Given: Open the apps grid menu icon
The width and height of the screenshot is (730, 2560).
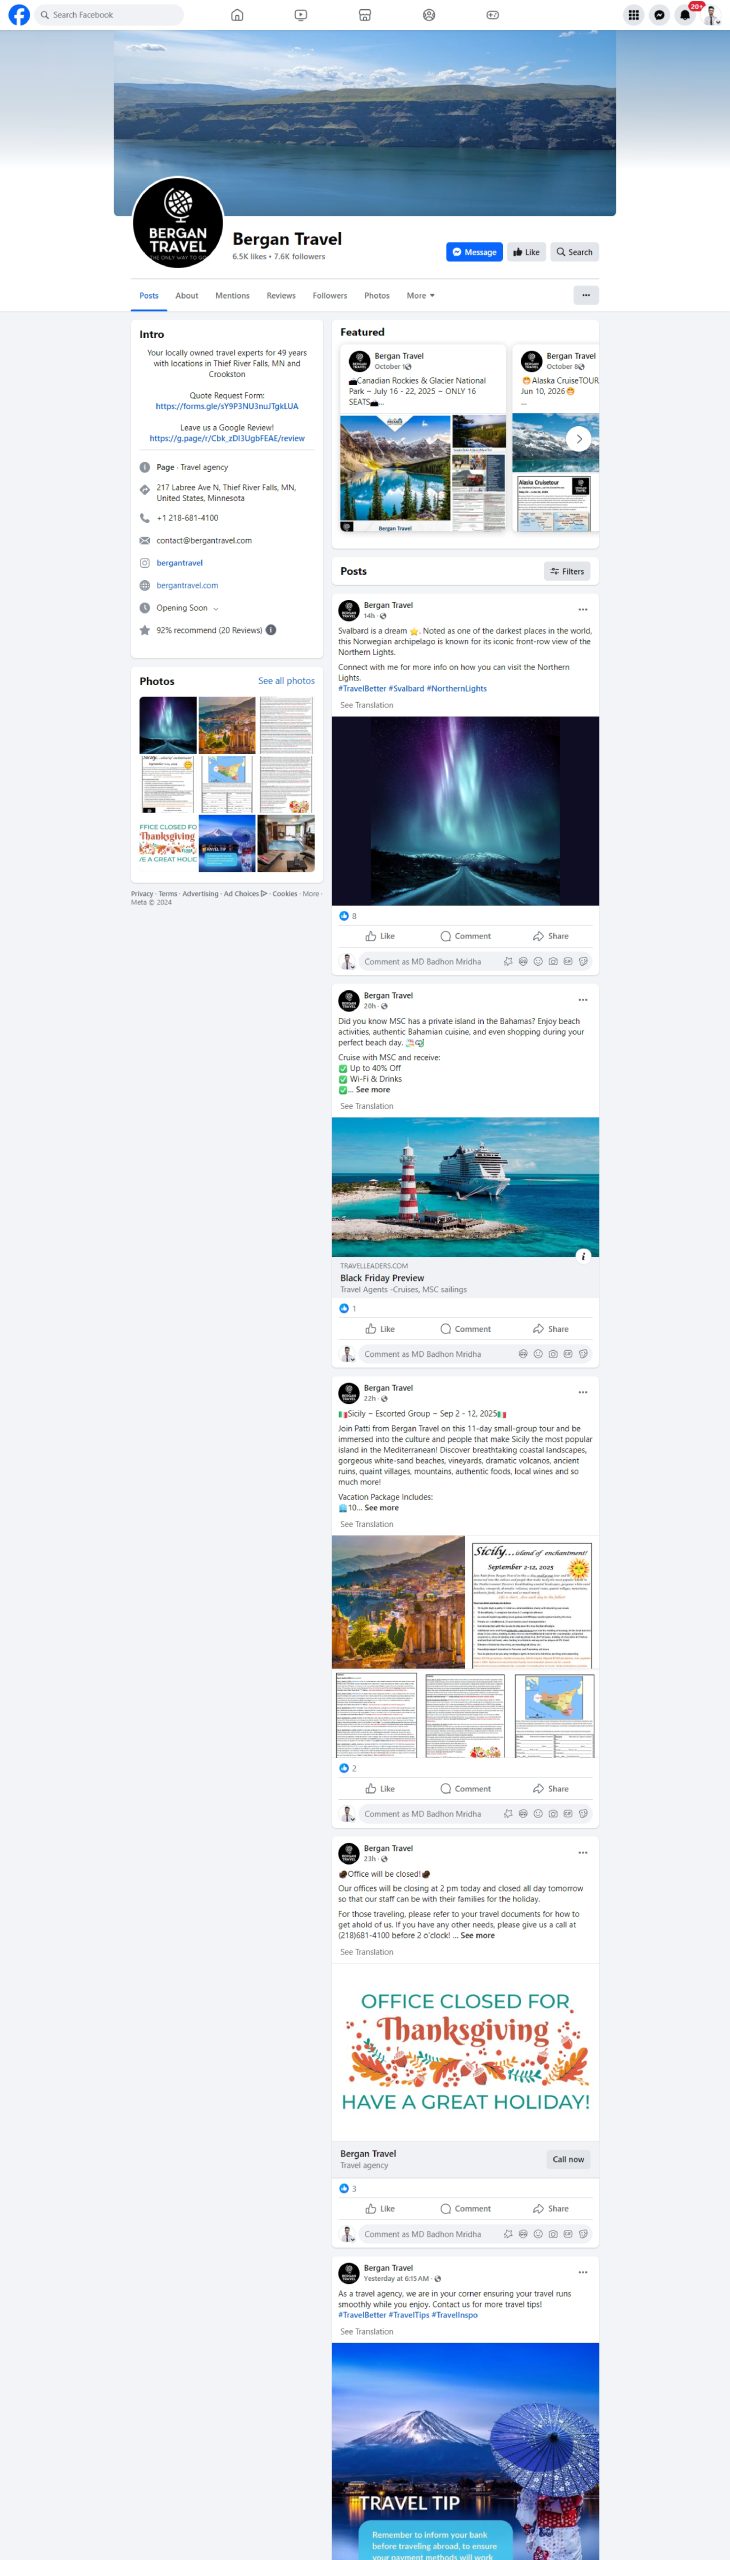Looking at the screenshot, I should (x=633, y=15).
